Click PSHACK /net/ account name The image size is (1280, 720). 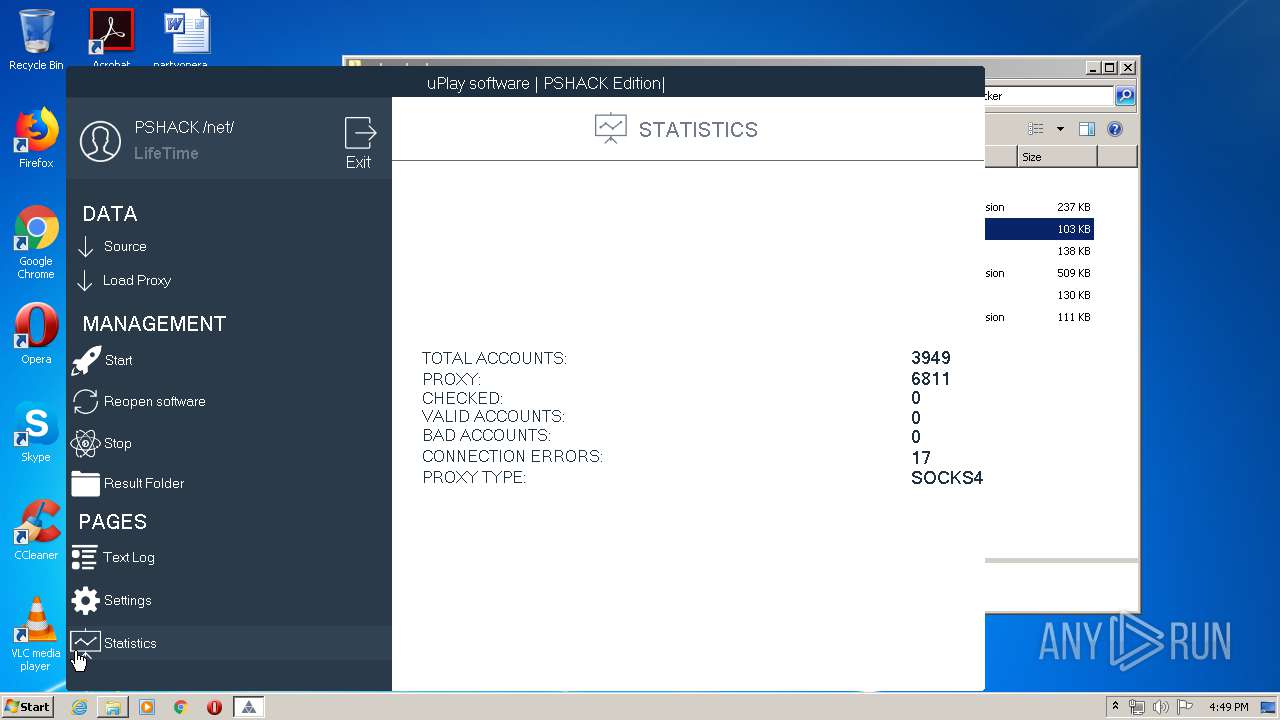tap(184, 127)
